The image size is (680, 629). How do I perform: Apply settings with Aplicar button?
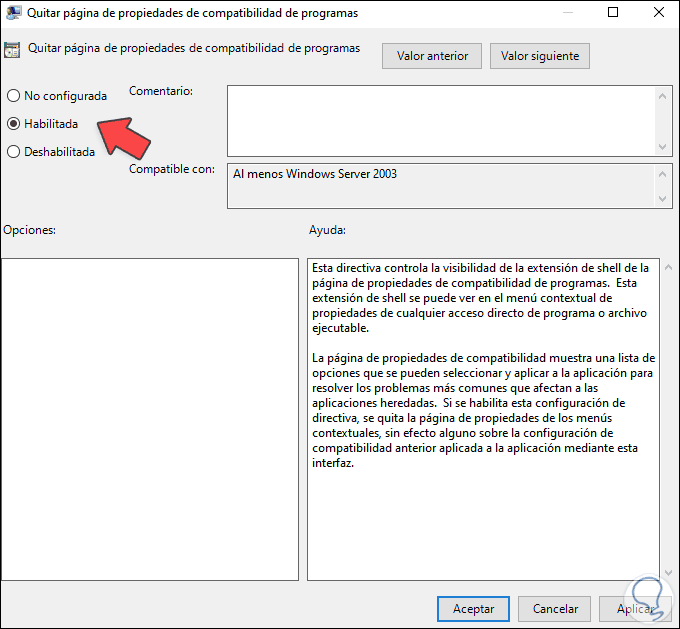coord(635,609)
